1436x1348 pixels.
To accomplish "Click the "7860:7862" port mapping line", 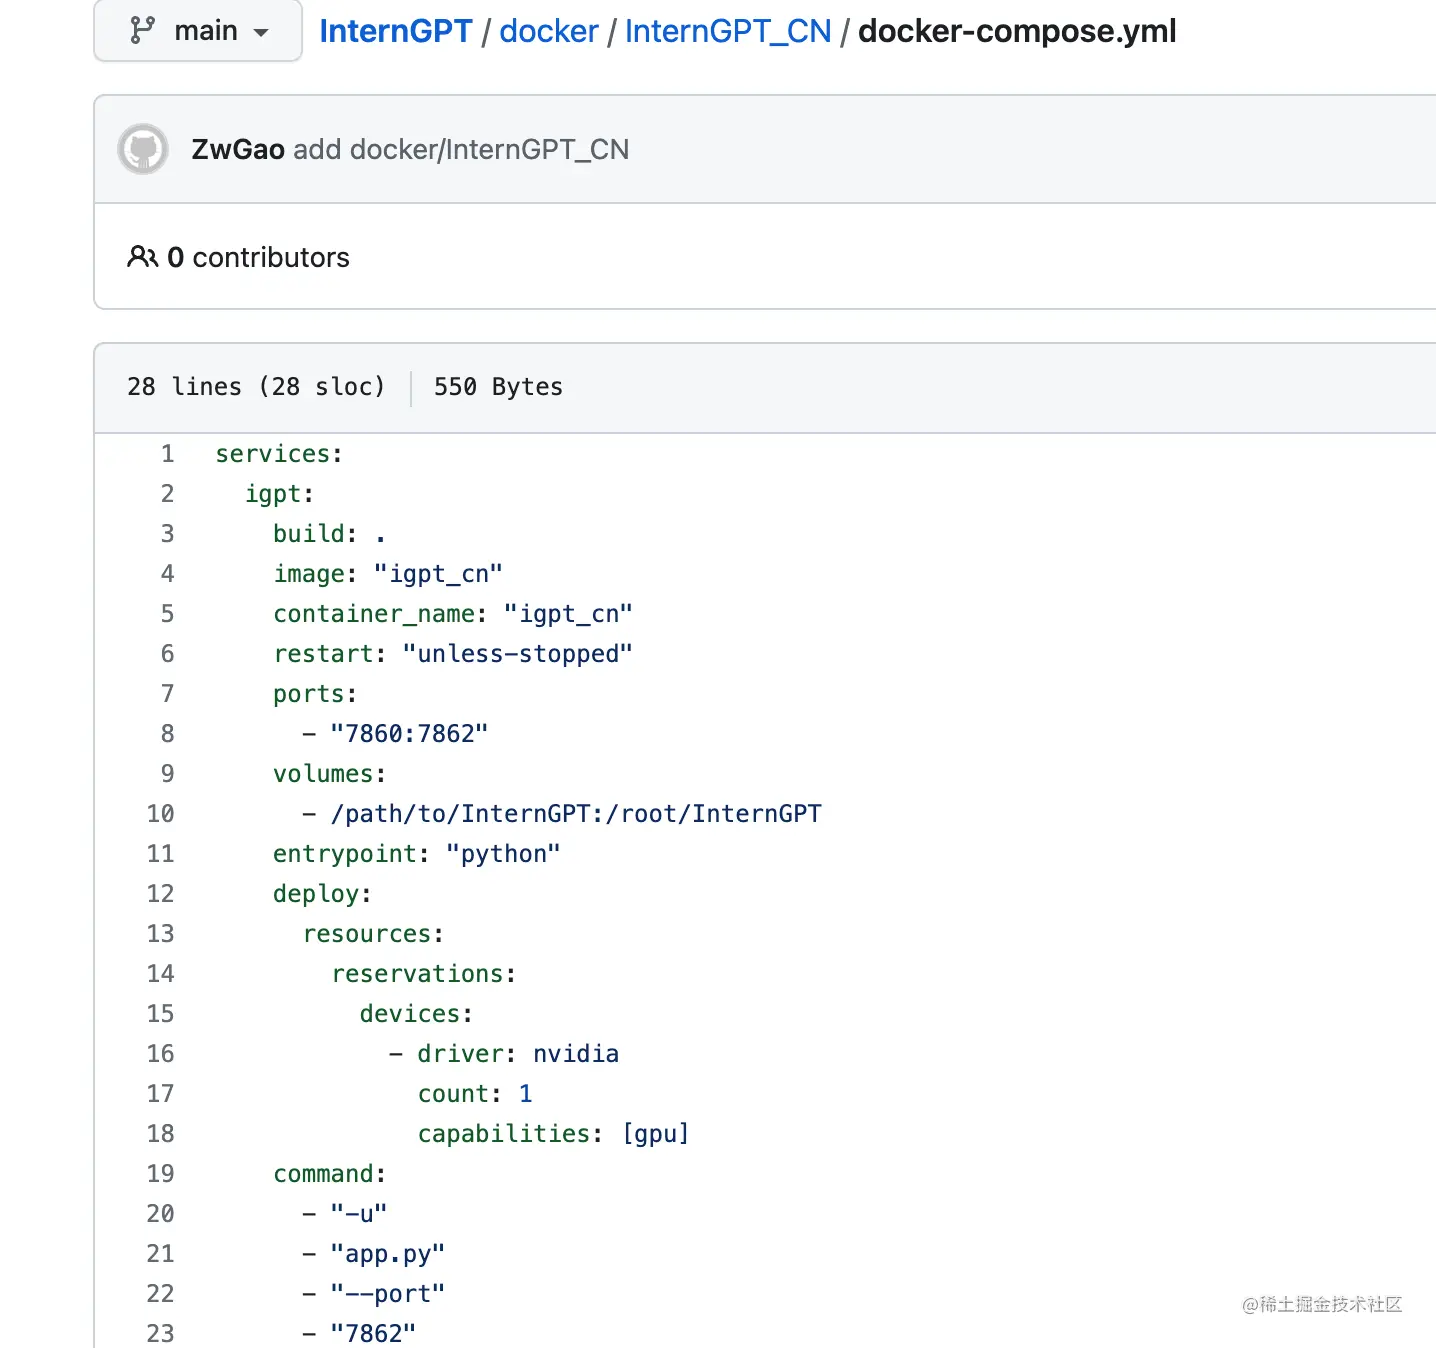I will 395,734.
